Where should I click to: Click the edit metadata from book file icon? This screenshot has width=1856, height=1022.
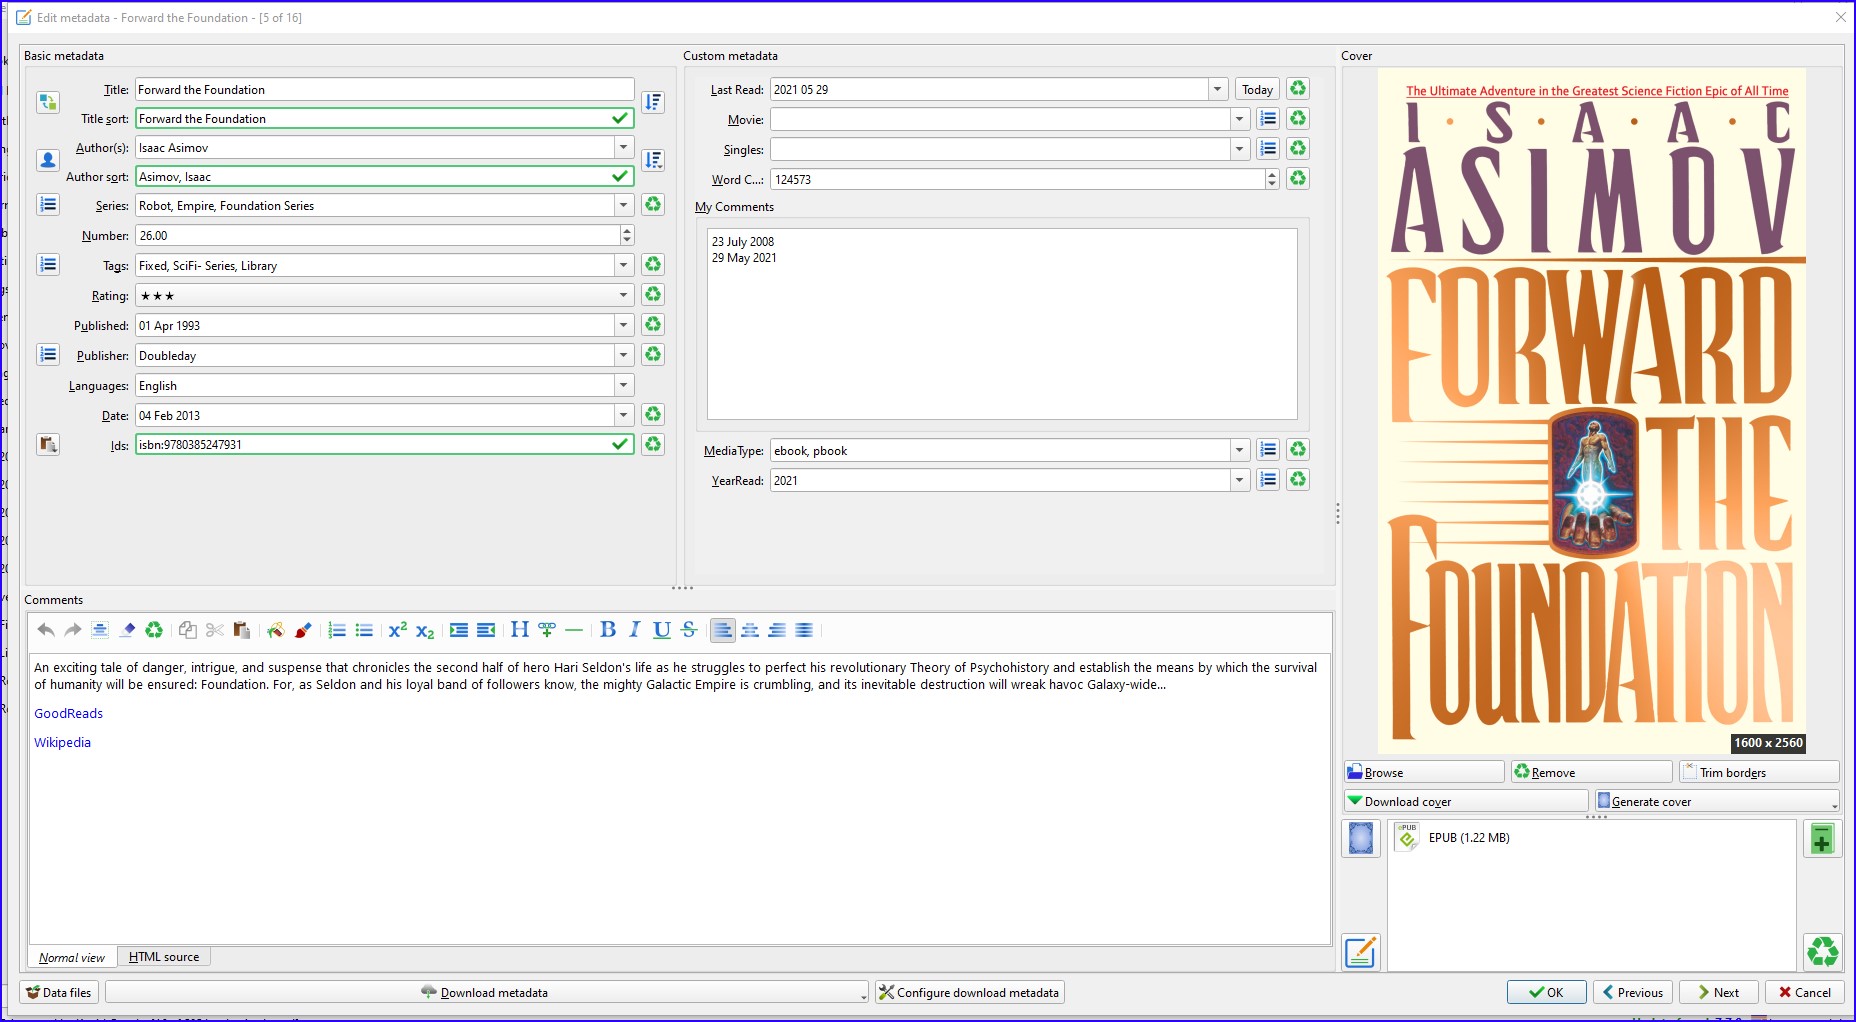coord(1361,952)
